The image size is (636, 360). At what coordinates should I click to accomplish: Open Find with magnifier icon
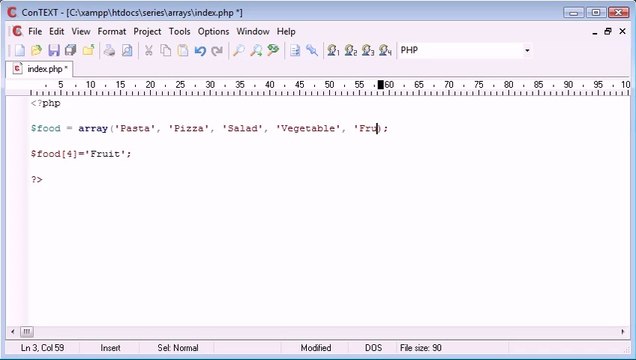click(238, 50)
